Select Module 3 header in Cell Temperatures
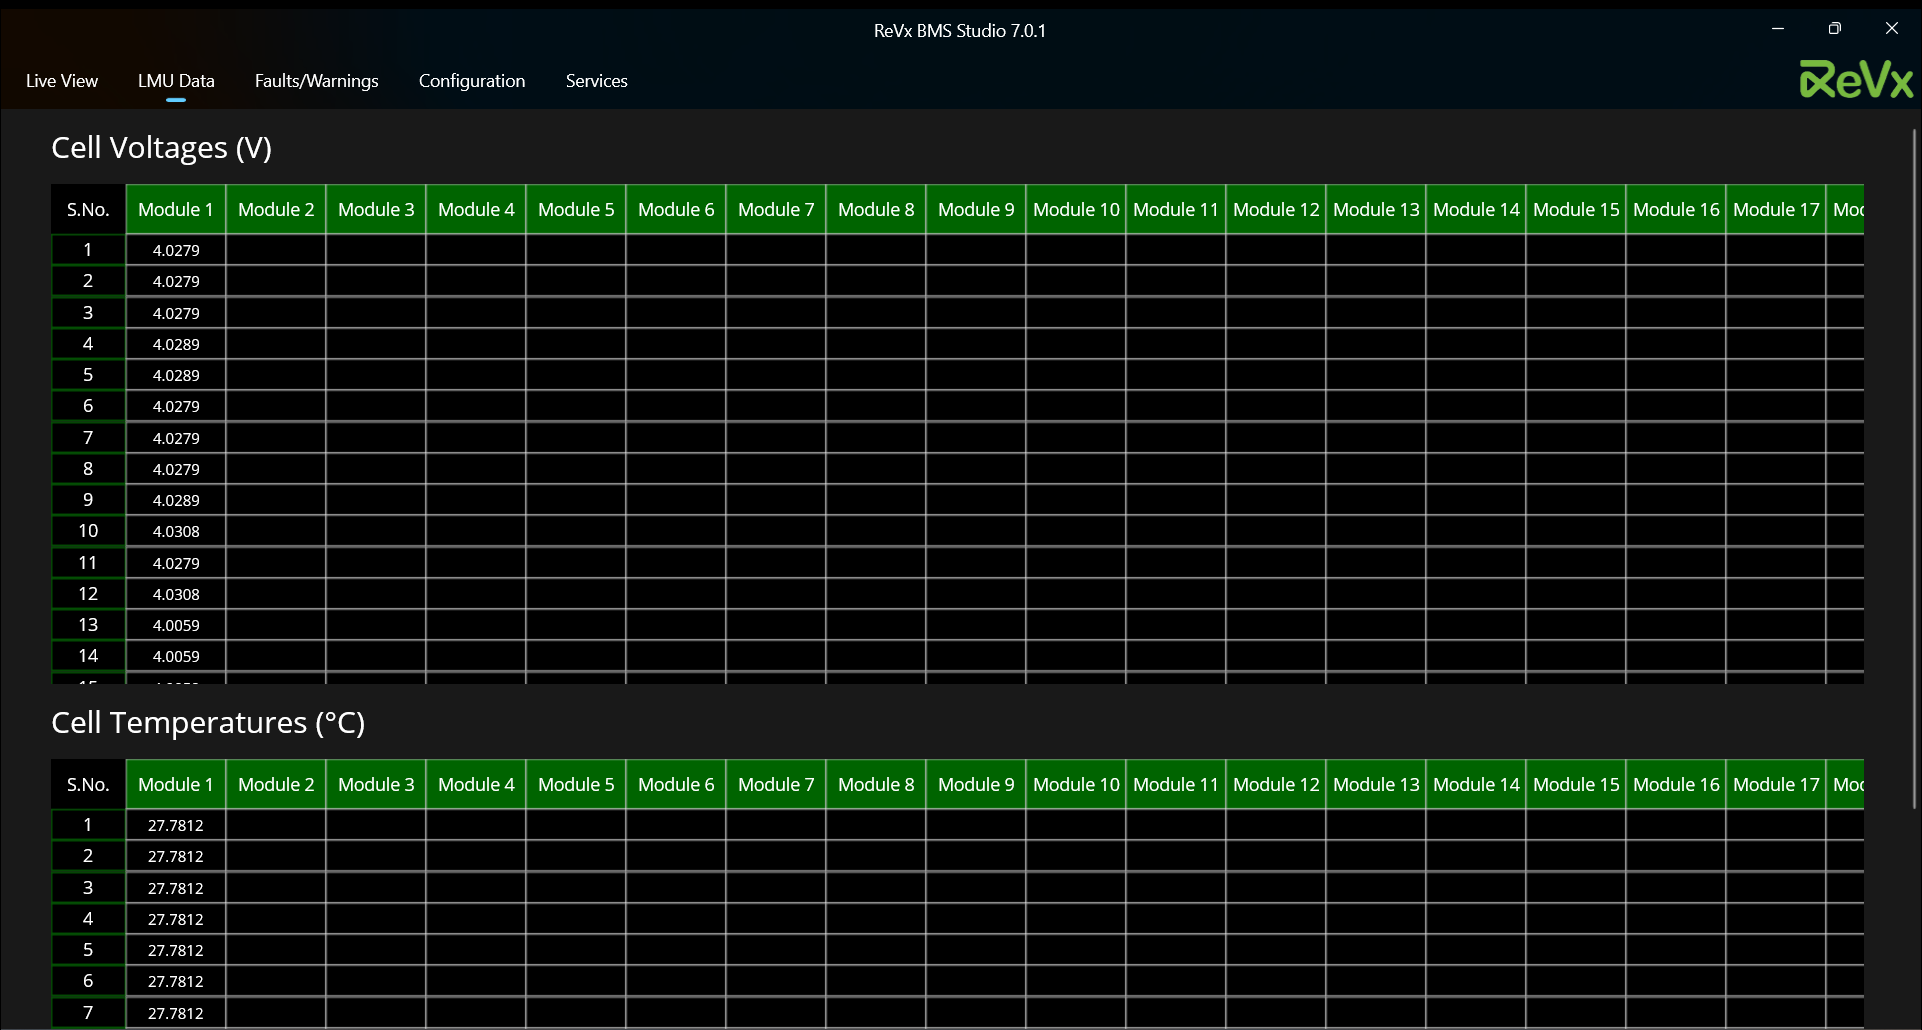Viewport: 1922px width, 1030px height. click(376, 785)
